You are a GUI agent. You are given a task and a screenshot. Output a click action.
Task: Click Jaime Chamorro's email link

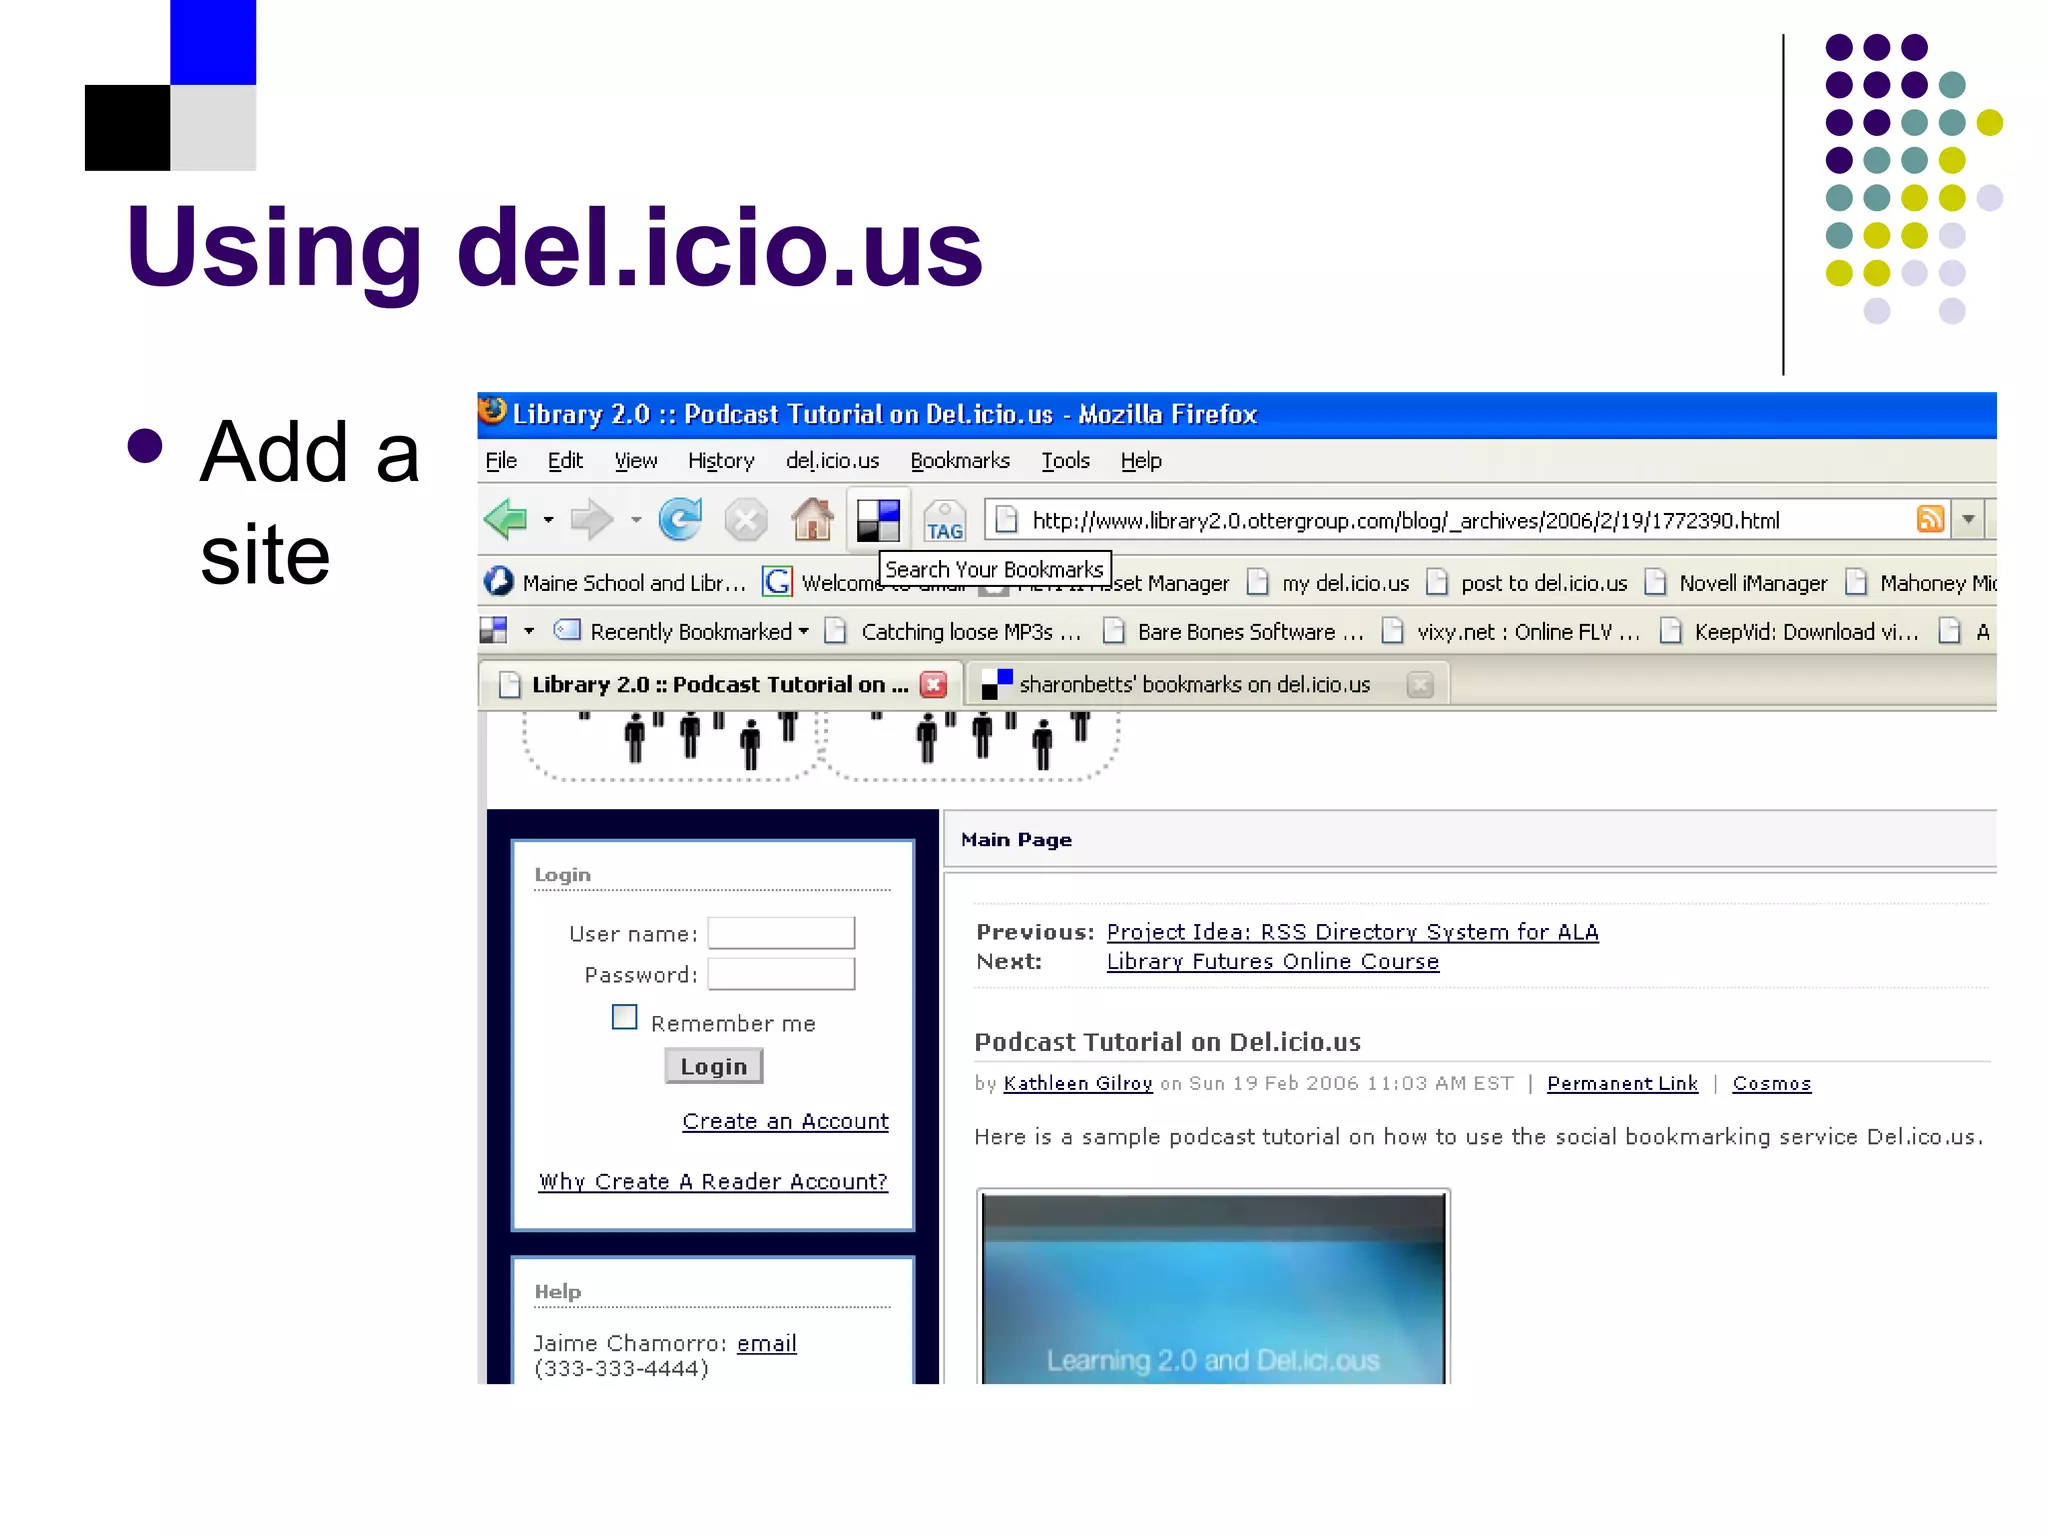pyautogui.click(x=767, y=1344)
